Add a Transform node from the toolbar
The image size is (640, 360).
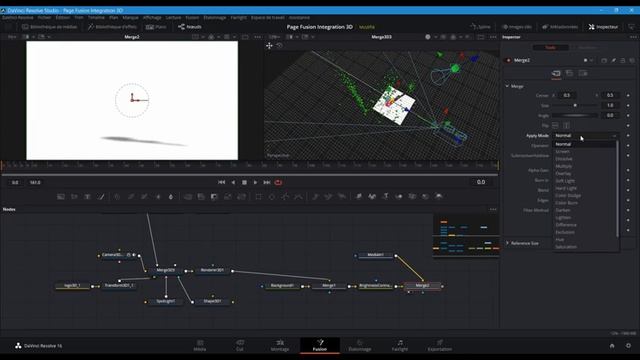241,197
